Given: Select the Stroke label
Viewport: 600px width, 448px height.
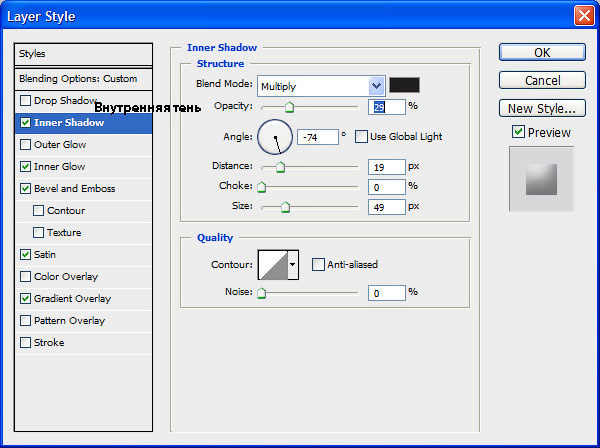Looking at the screenshot, I should [x=49, y=342].
